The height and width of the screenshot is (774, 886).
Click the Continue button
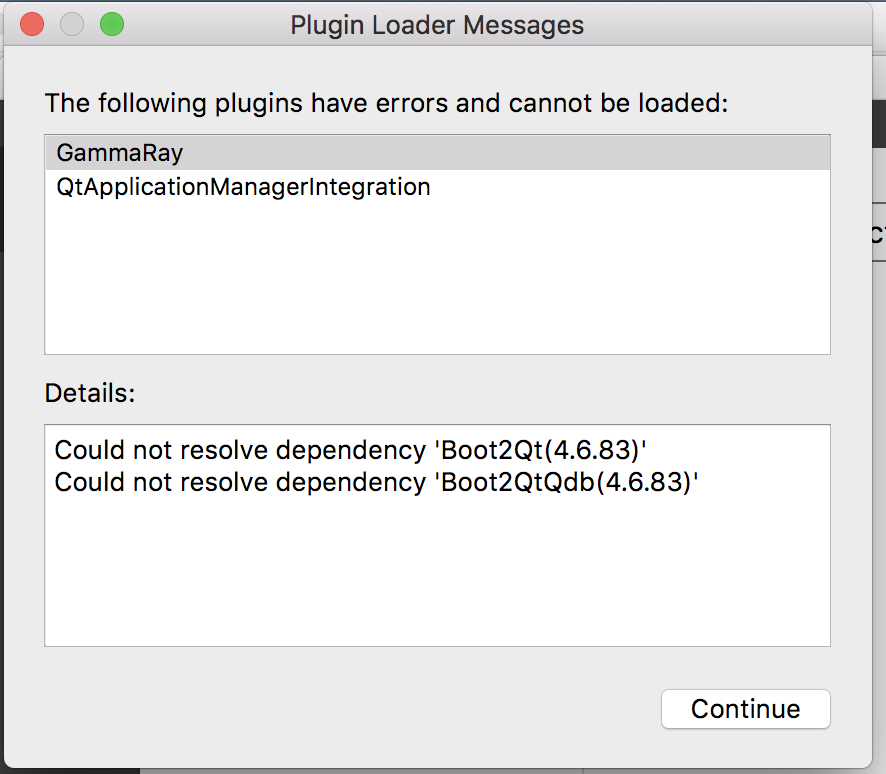pyautogui.click(x=745, y=709)
